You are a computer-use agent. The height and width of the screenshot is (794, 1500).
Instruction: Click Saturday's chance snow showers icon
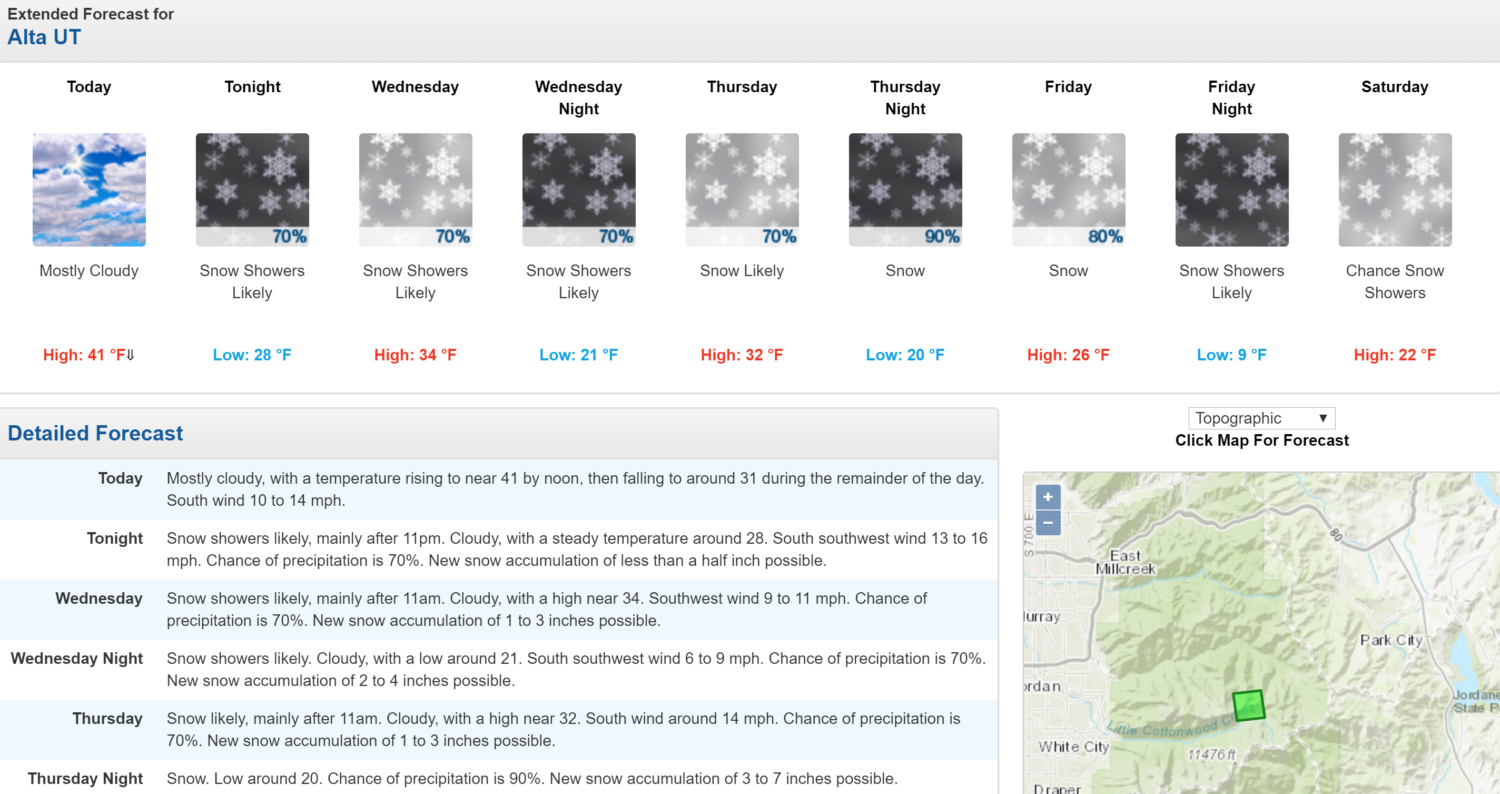click(x=1395, y=190)
